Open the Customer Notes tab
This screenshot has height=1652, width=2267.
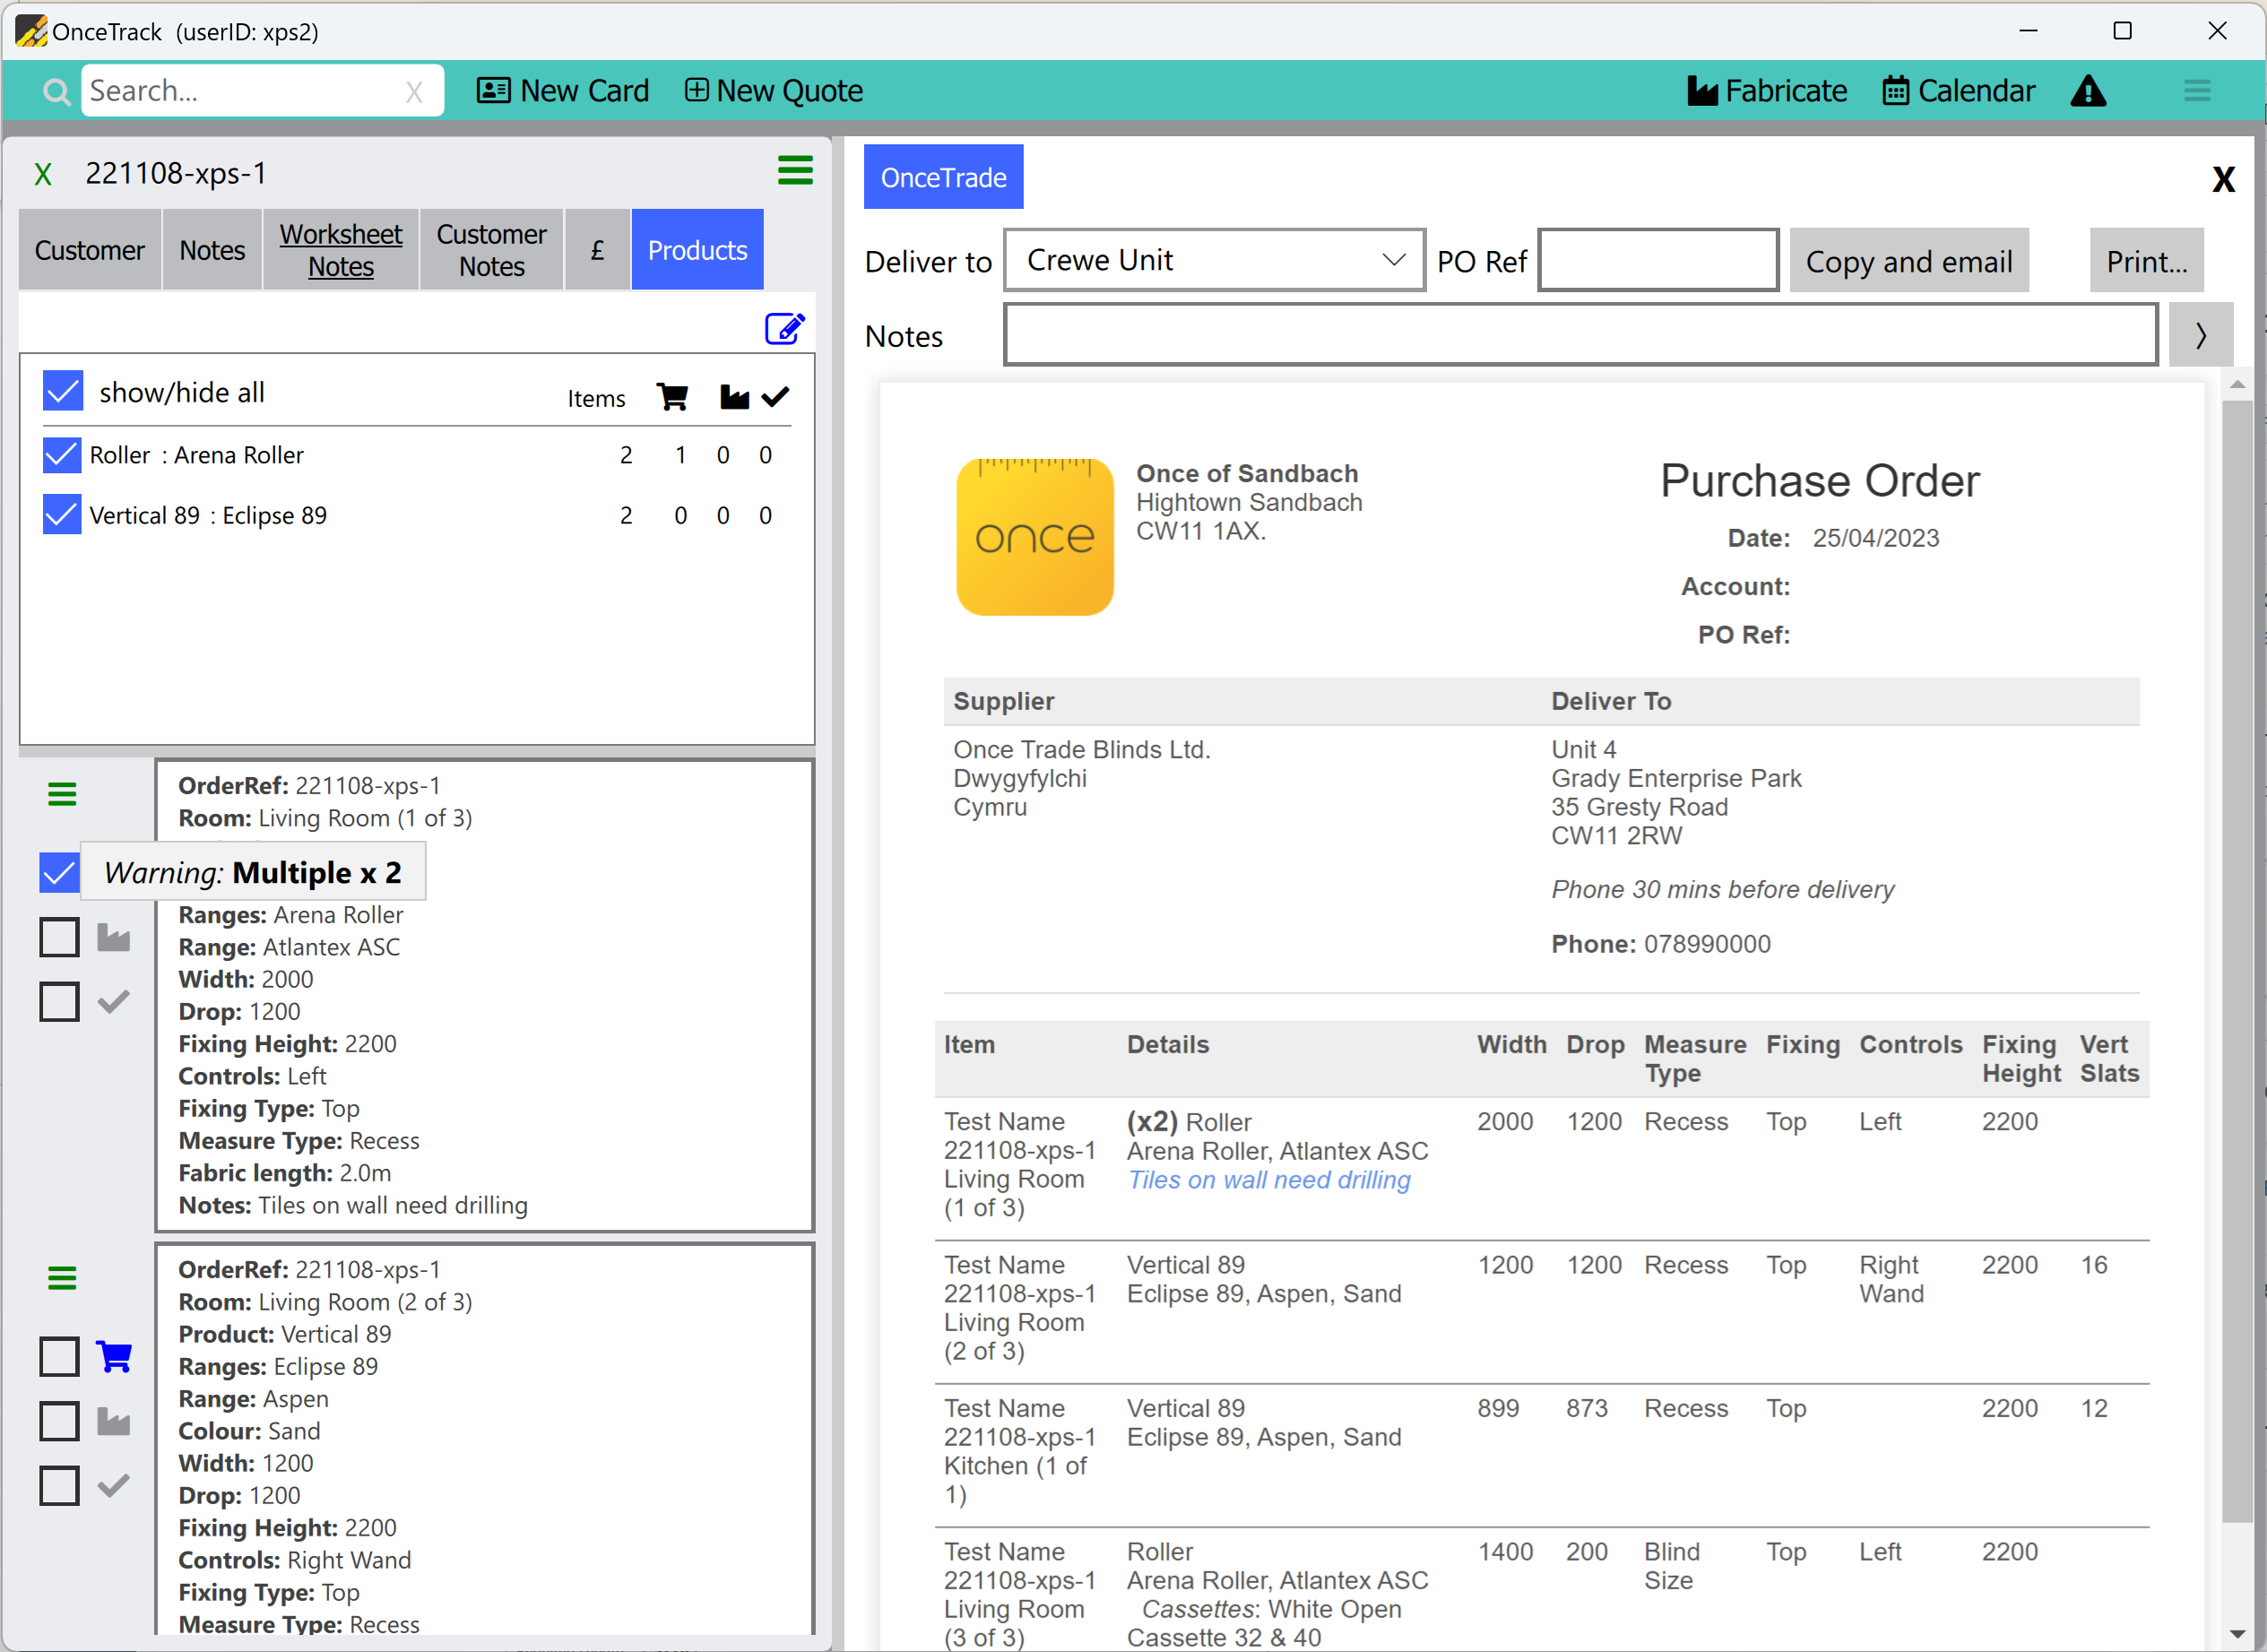pos(491,250)
